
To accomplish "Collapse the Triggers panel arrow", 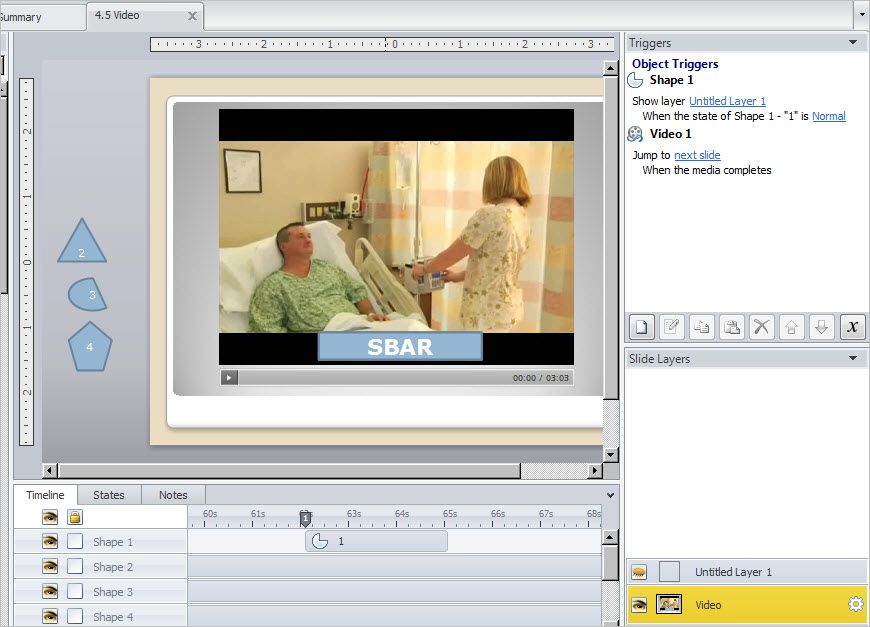I will (852, 43).
